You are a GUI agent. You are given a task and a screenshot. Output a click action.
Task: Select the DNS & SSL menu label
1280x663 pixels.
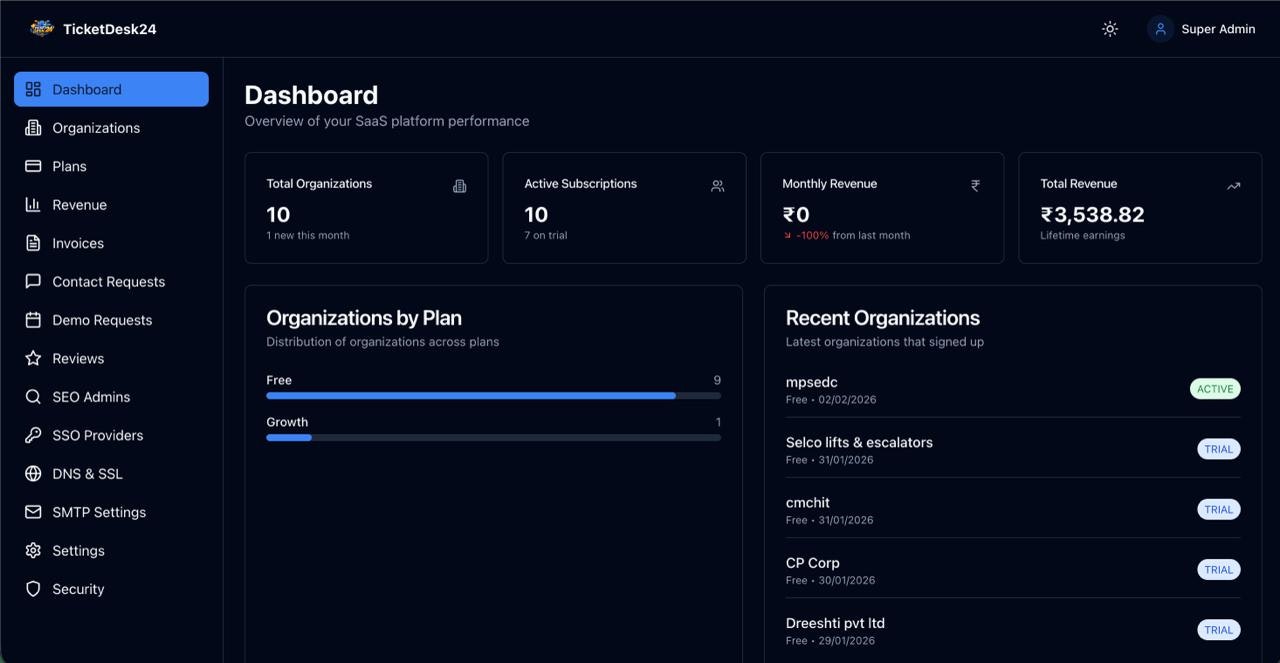[x=87, y=474]
